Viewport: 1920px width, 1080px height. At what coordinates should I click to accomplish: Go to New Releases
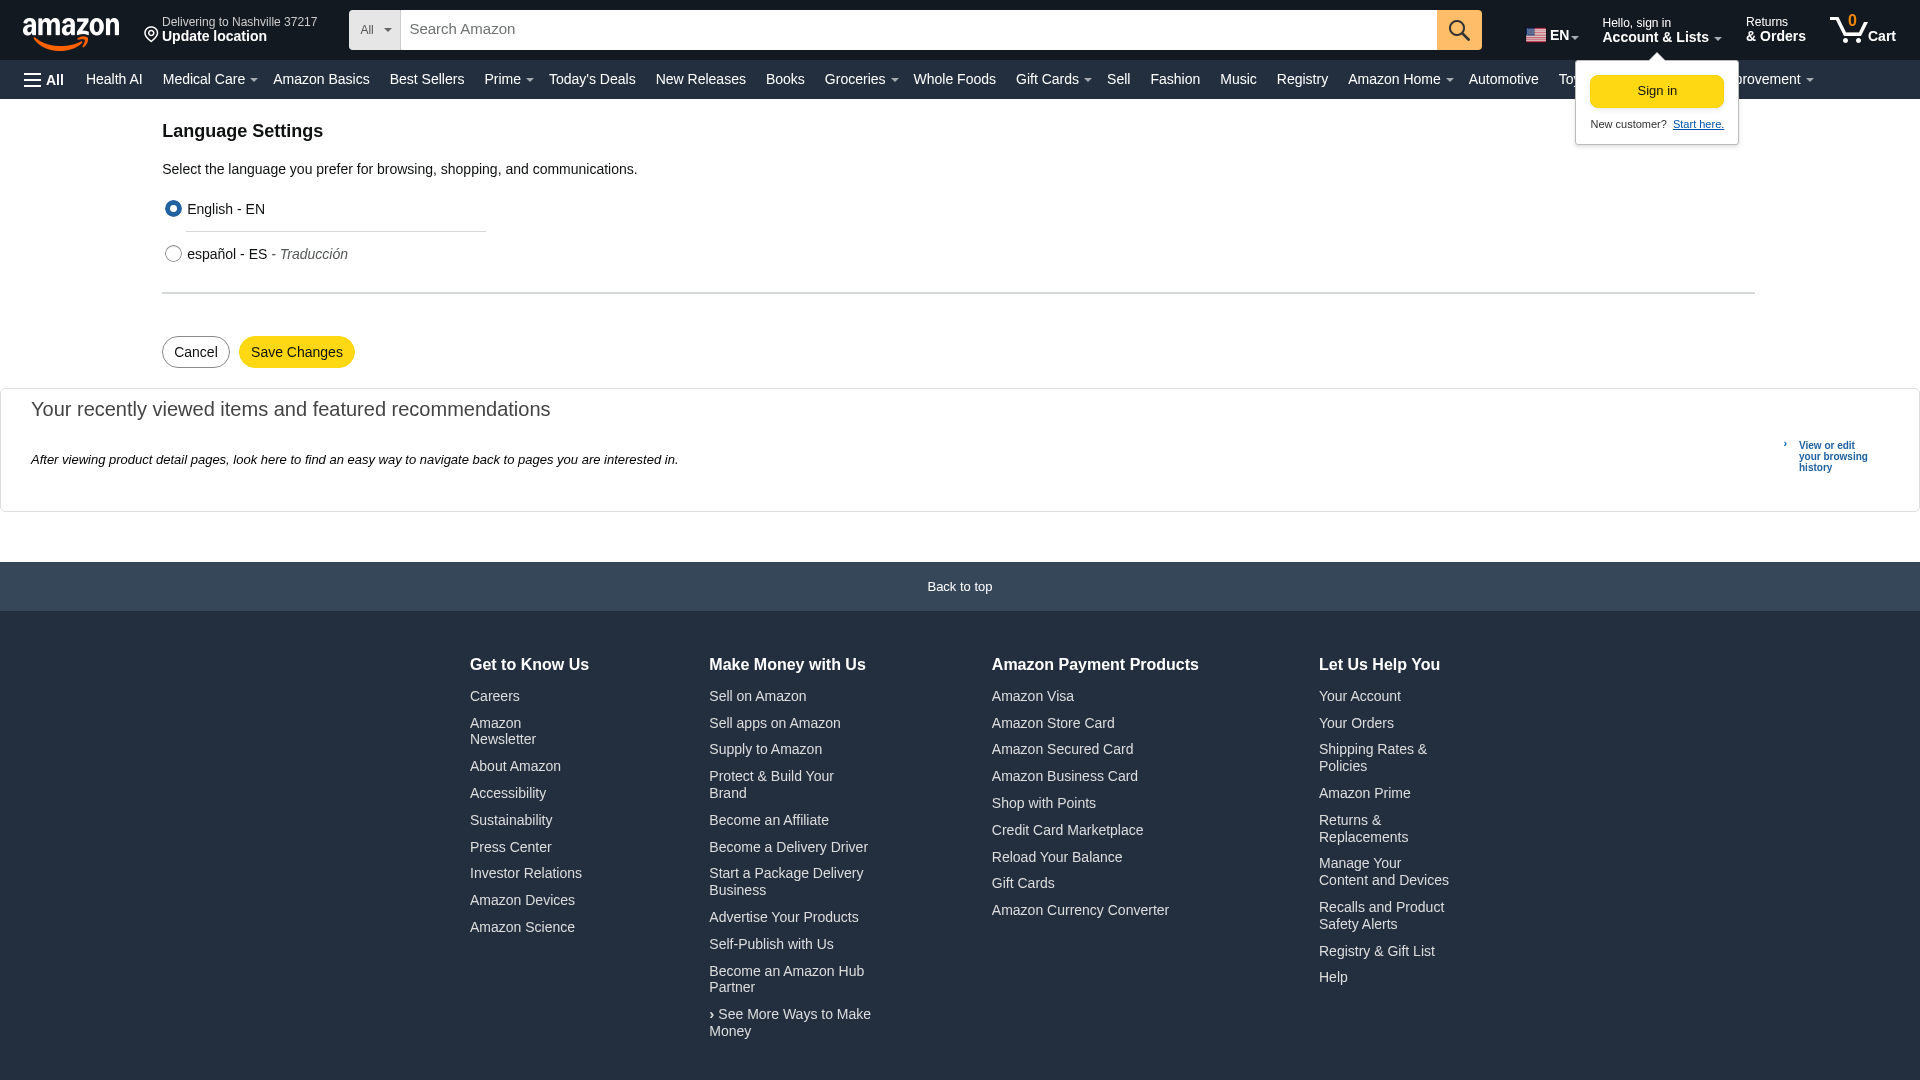point(701,79)
